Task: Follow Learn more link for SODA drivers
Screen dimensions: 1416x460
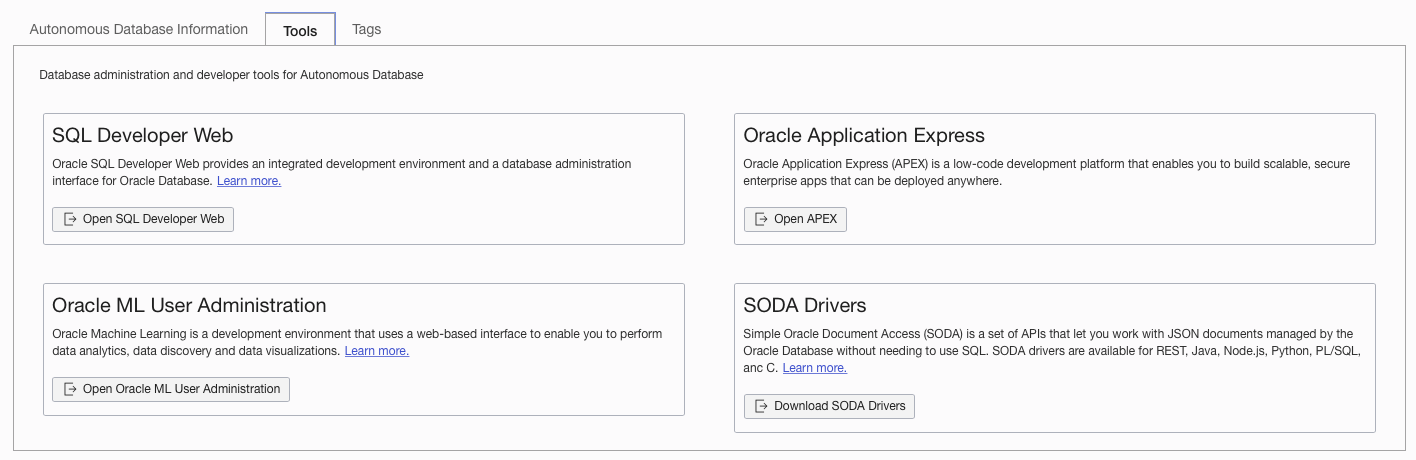Action: click(x=815, y=368)
